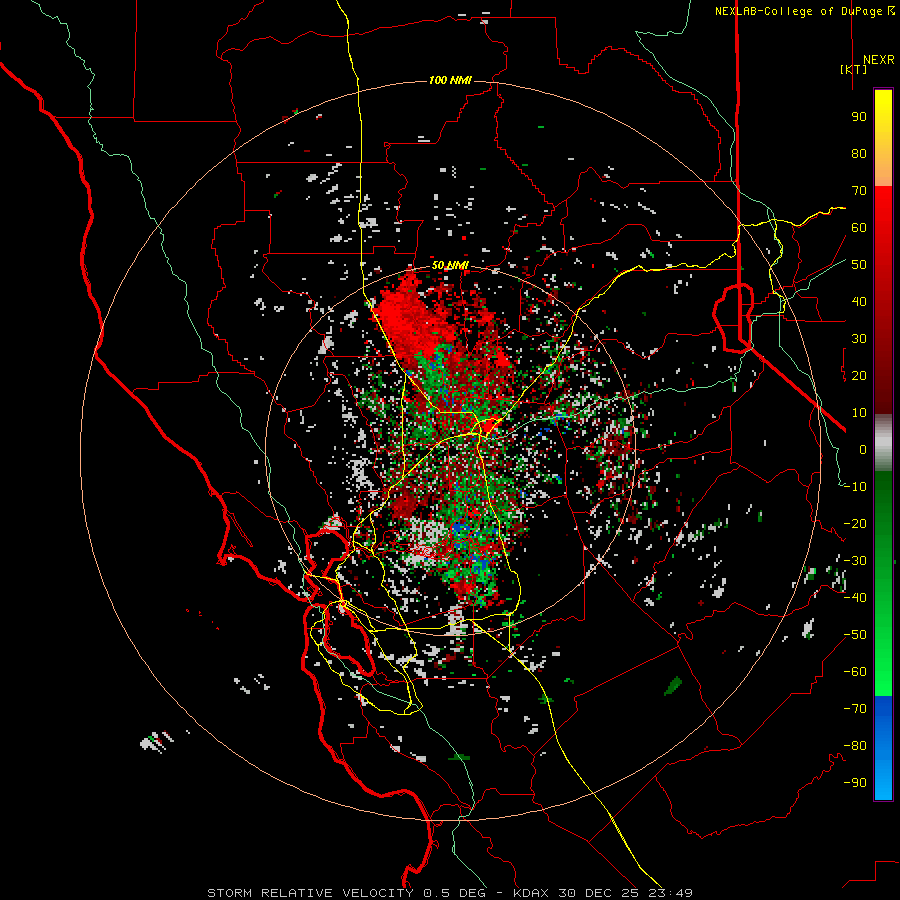Image resolution: width=900 pixels, height=900 pixels.
Task: Select the -20 value on velocity scale
Action: click(855, 524)
